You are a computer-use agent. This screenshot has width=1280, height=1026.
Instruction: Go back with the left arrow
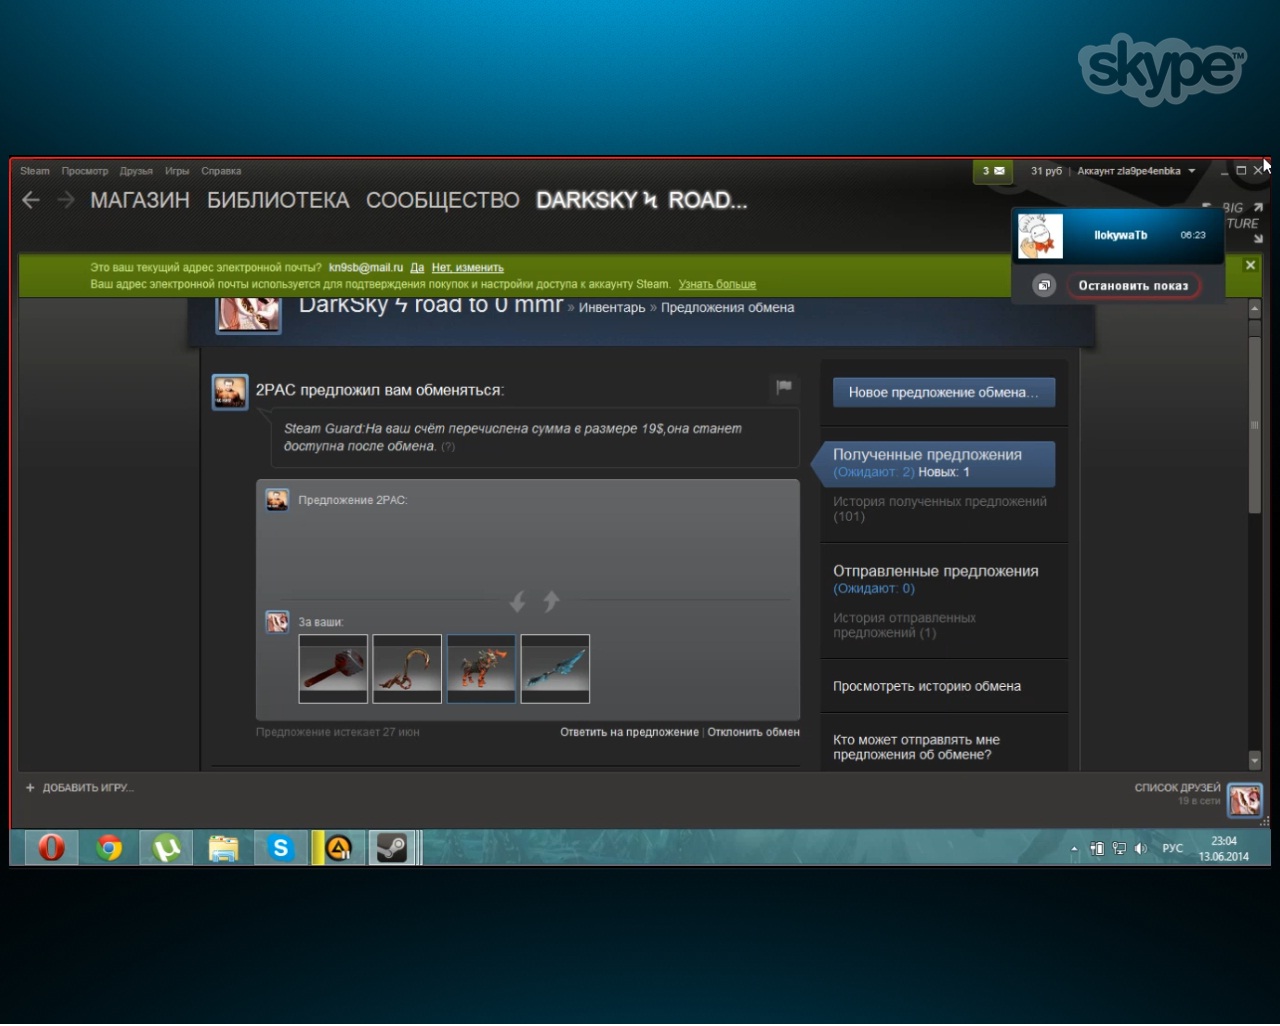[31, 200]
